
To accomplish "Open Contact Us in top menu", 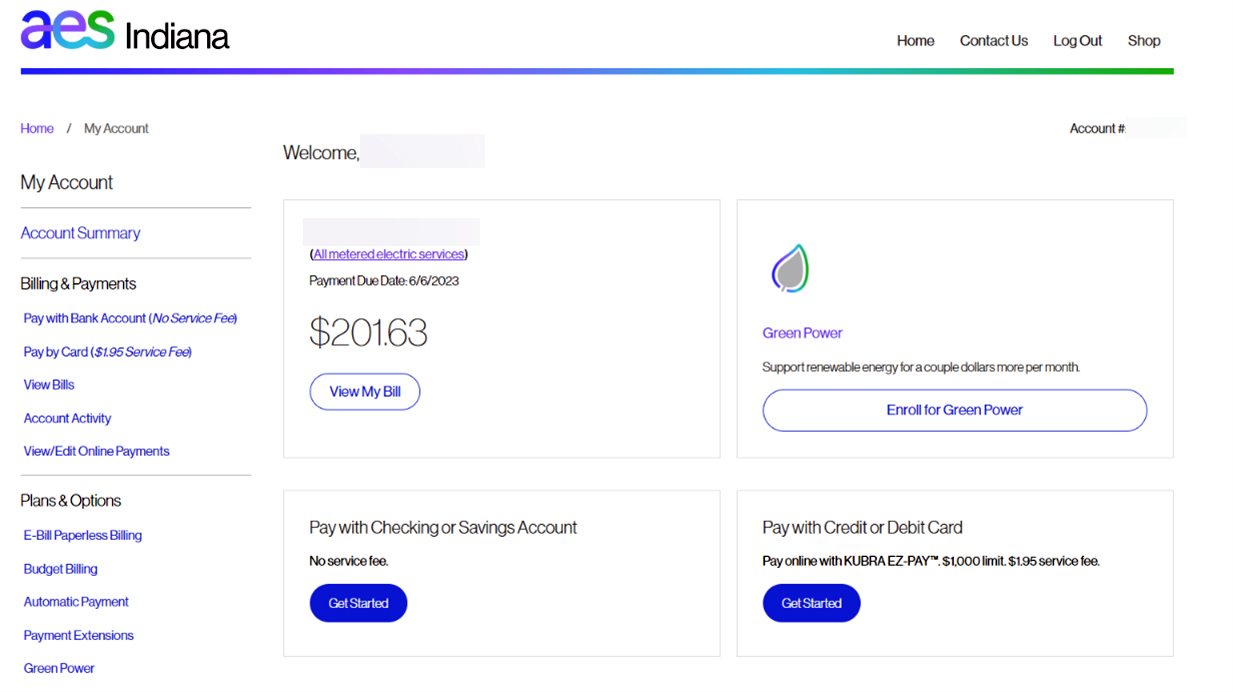I will (x=993, y=41).
